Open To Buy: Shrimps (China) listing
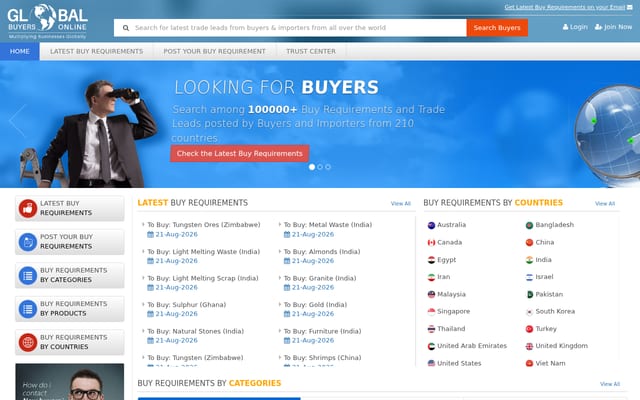The height and width of the screenshot is (400, 640). [322, 358]
